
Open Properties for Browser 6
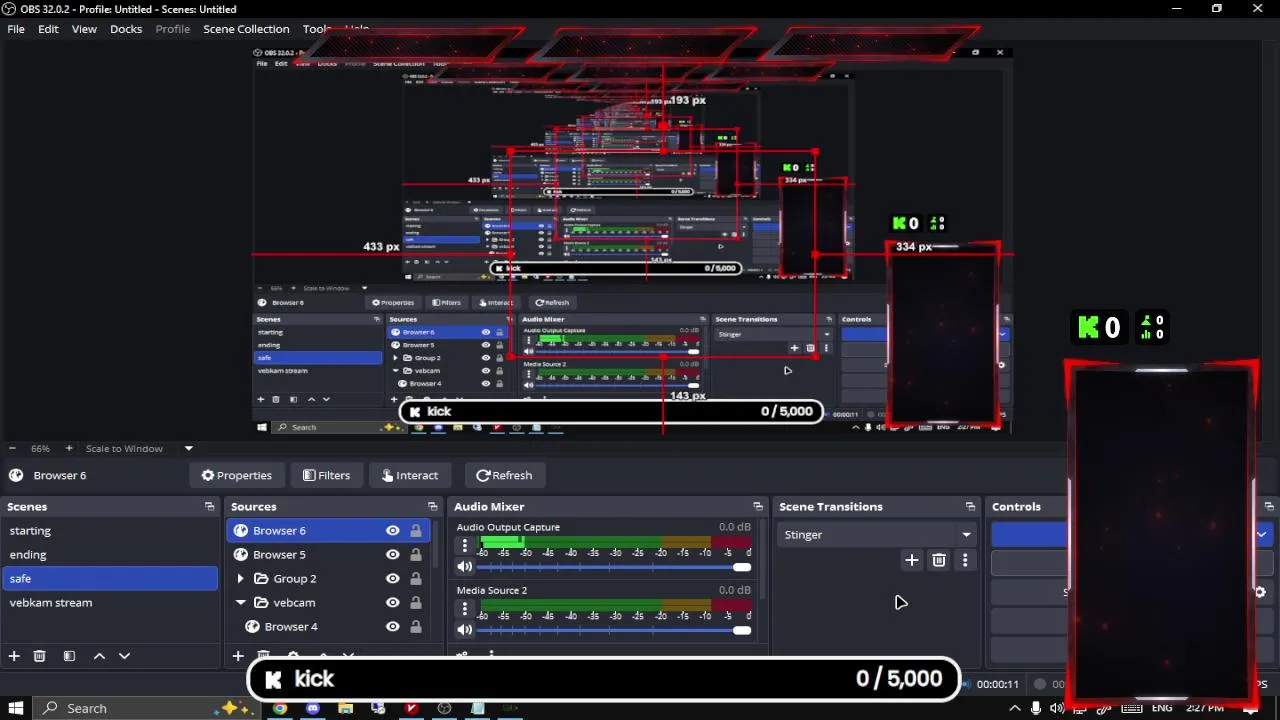click(x=237, y=475)
